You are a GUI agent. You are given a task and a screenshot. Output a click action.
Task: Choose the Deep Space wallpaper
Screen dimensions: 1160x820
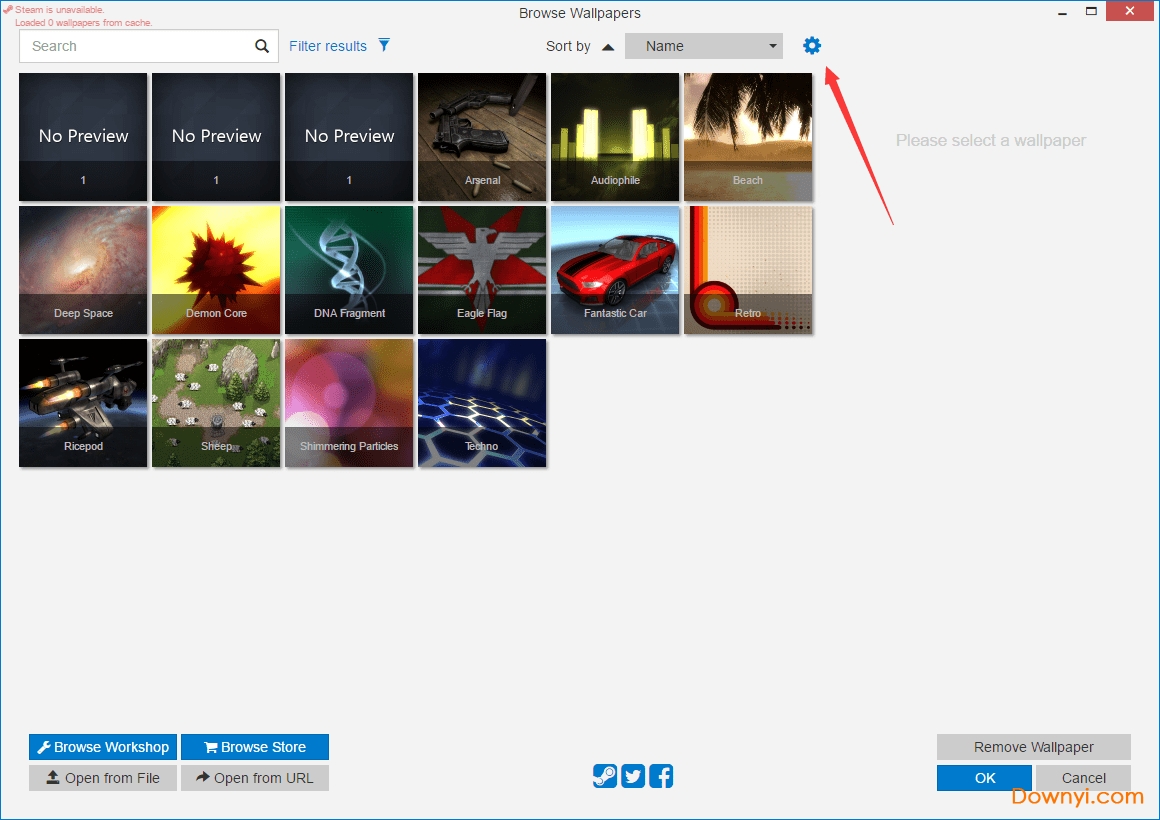click(x=83, y=270)
